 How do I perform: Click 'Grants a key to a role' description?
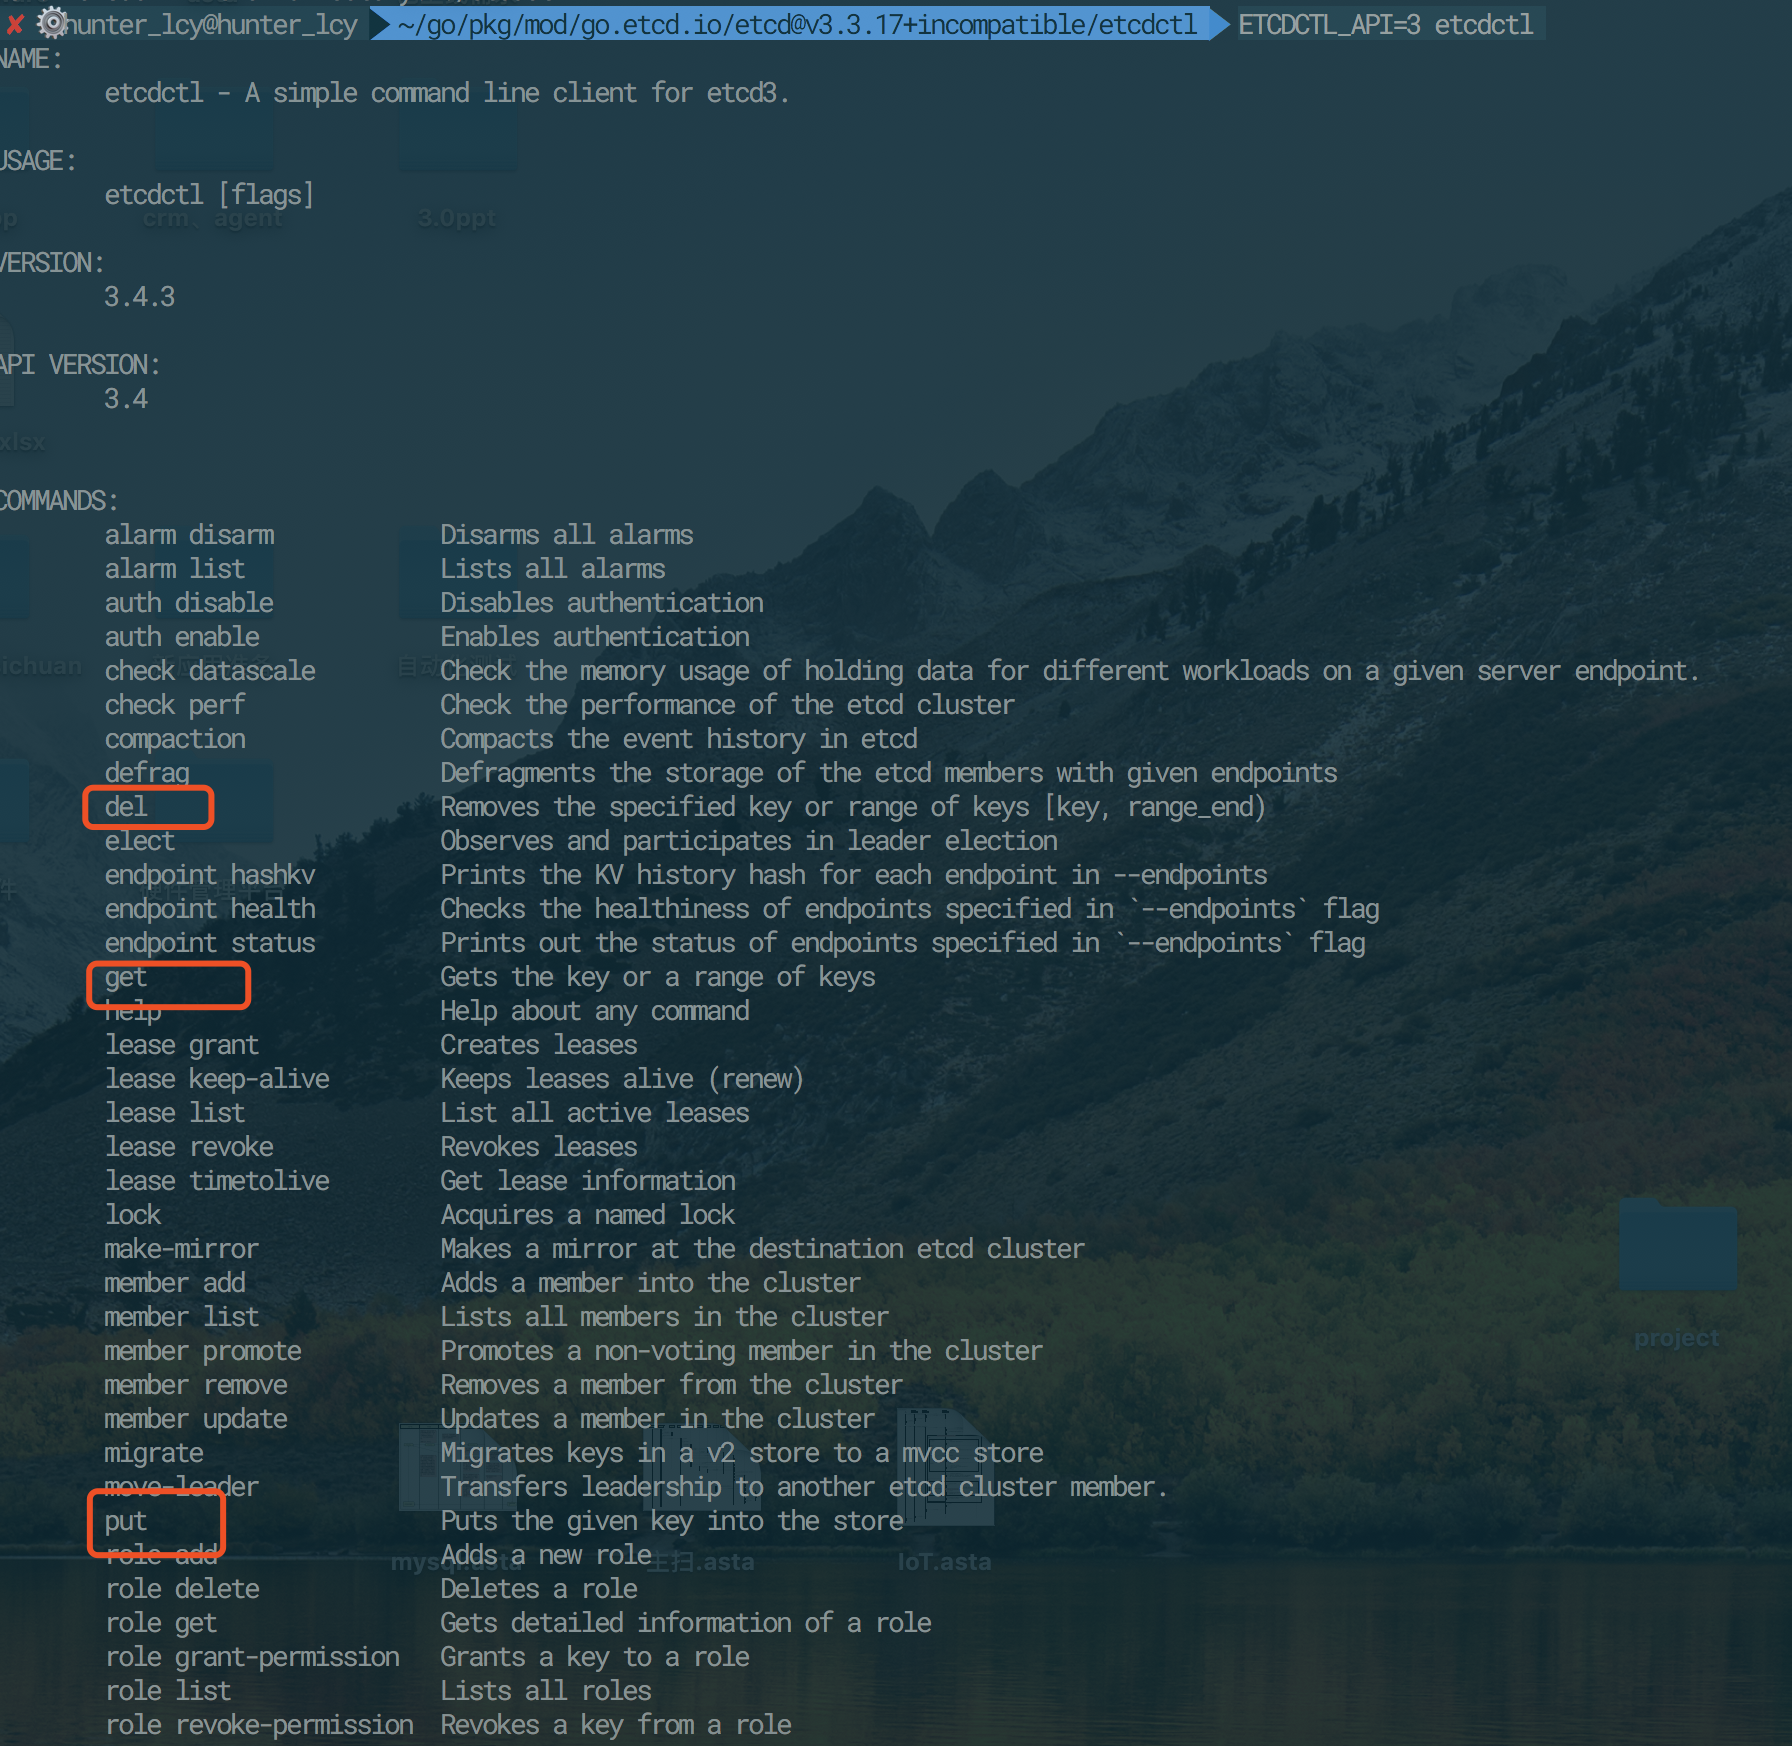click(595, 1657)
